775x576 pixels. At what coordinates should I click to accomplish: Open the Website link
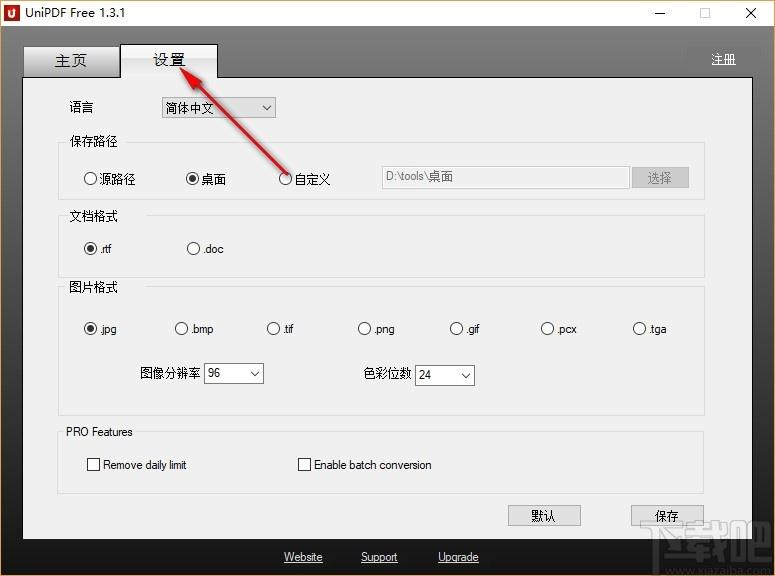point(303,557)
